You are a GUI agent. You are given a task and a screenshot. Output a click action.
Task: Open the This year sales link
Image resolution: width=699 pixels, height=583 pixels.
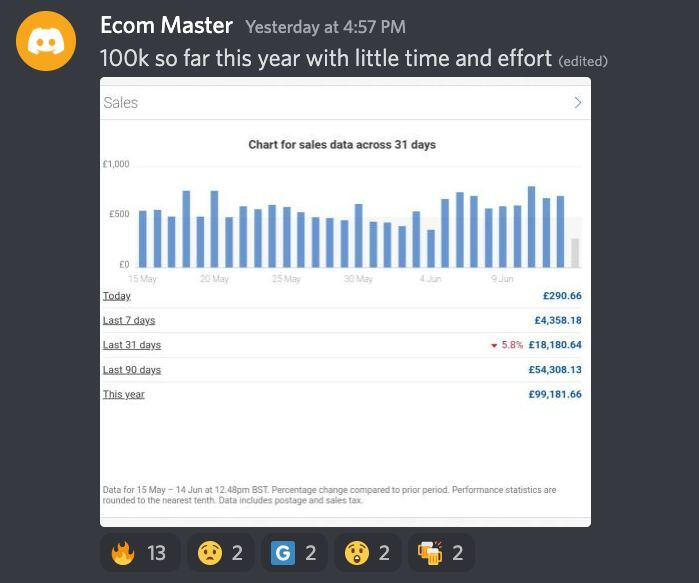click(x=124, y=395)
